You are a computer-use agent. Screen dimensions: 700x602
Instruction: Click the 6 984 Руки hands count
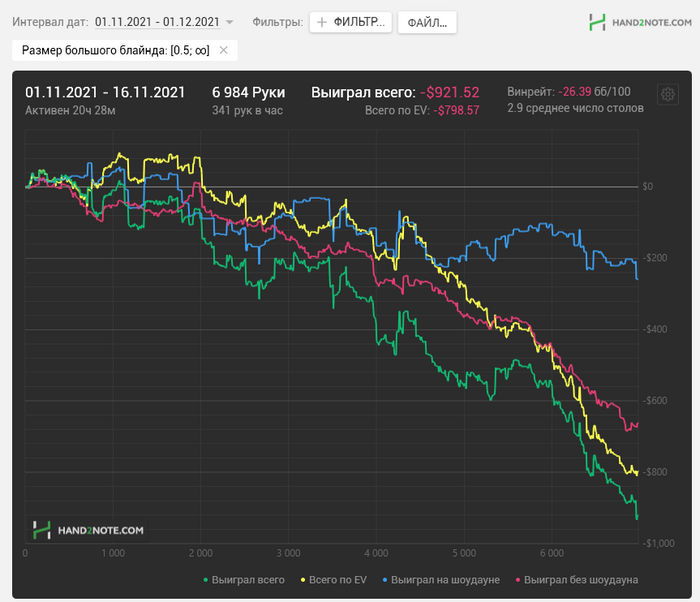point(248,92)
